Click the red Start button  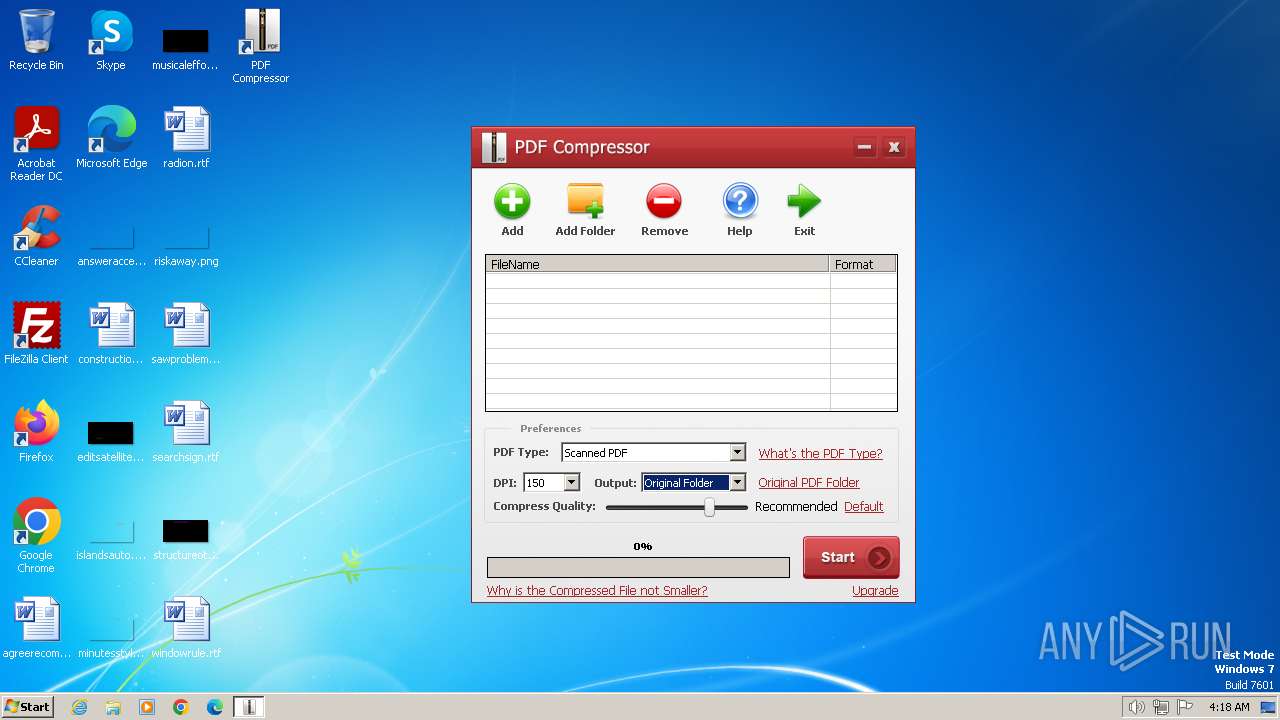click(x=851, y=557)
